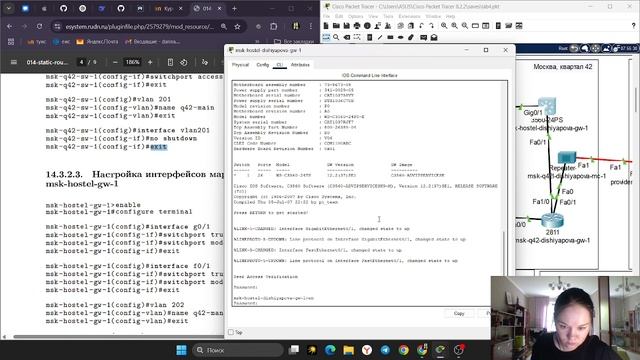Click the browser address bar URL
This screenshot has width=640, height=360.
point(140,27)
